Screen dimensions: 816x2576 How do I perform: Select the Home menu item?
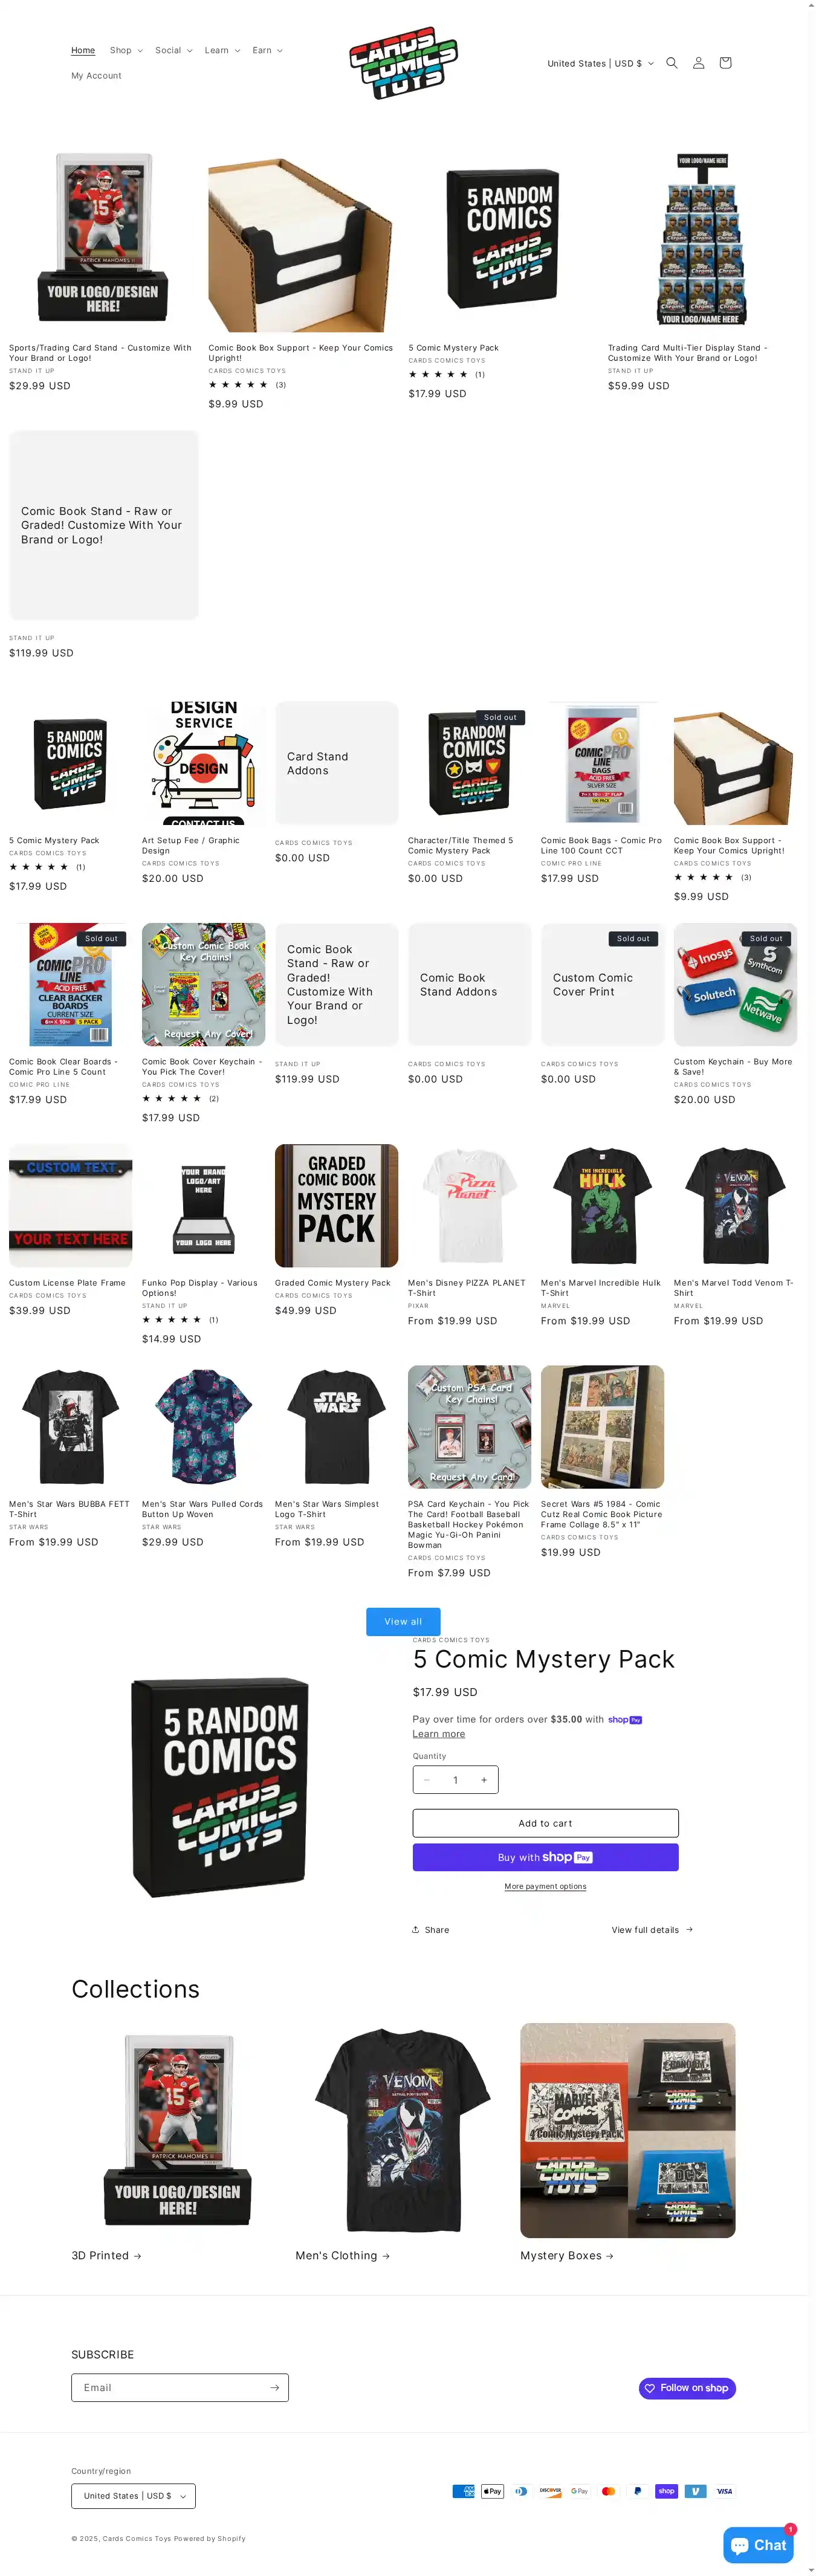[83, 50]
